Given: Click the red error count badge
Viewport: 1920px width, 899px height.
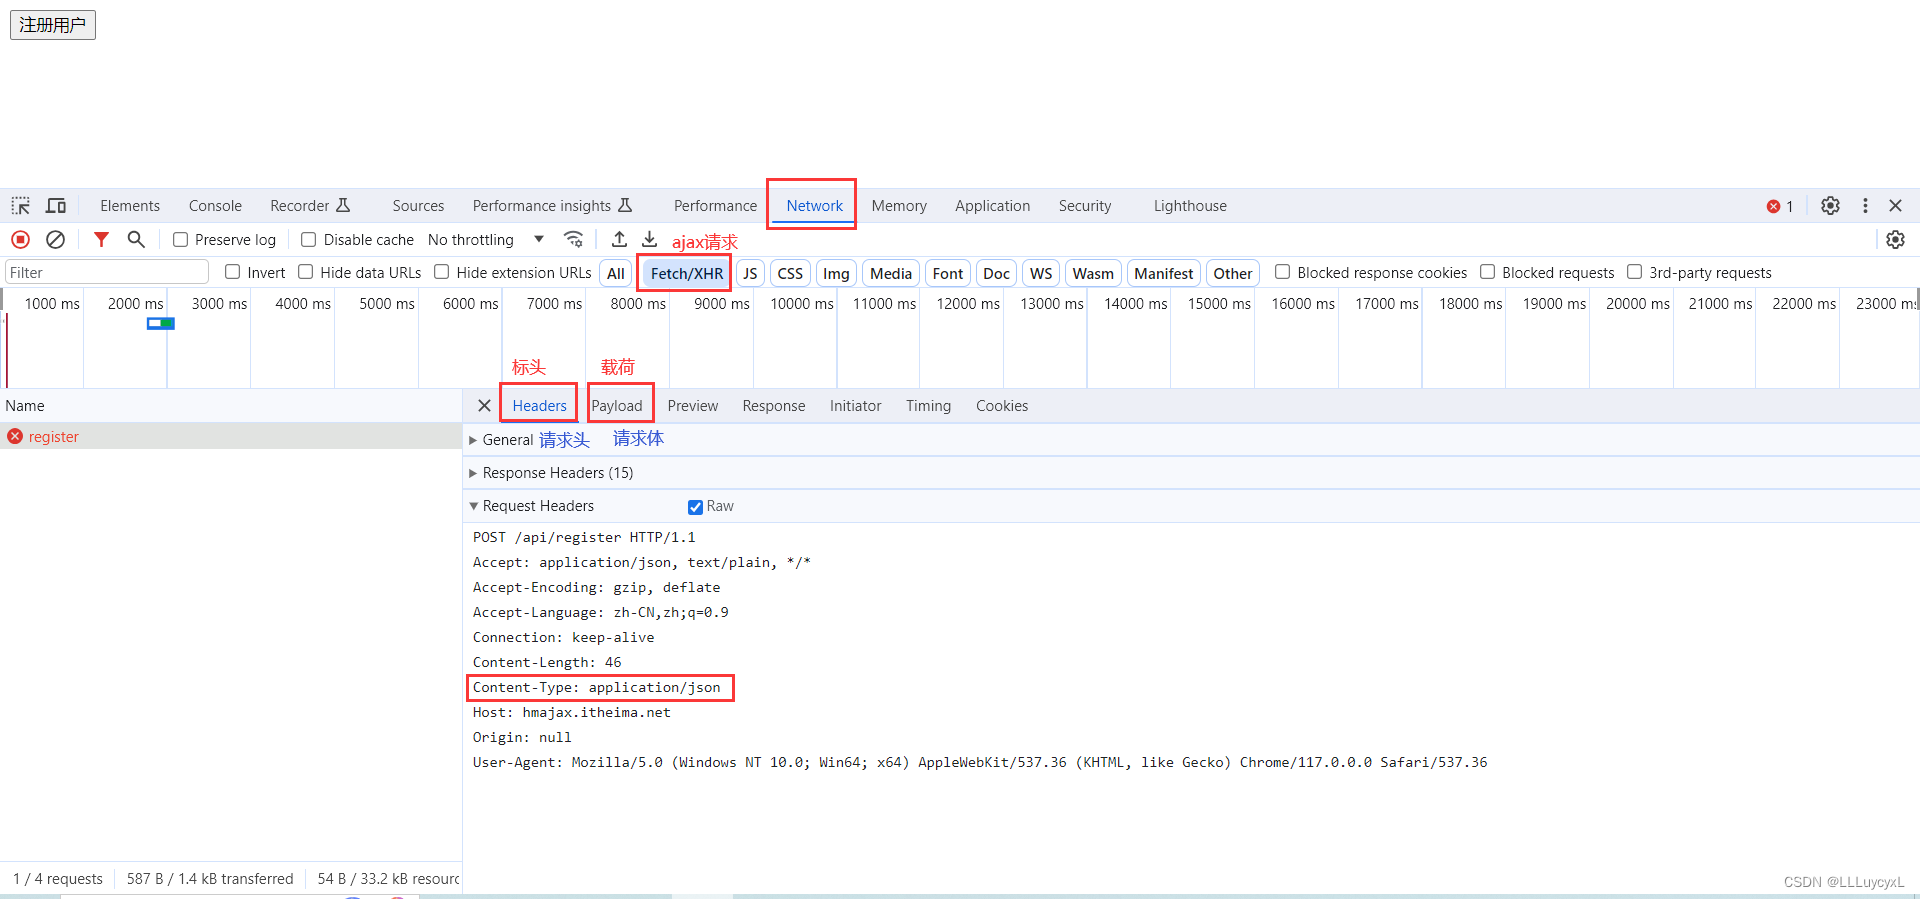Looking at the screenshot, I should (1780, 207).
